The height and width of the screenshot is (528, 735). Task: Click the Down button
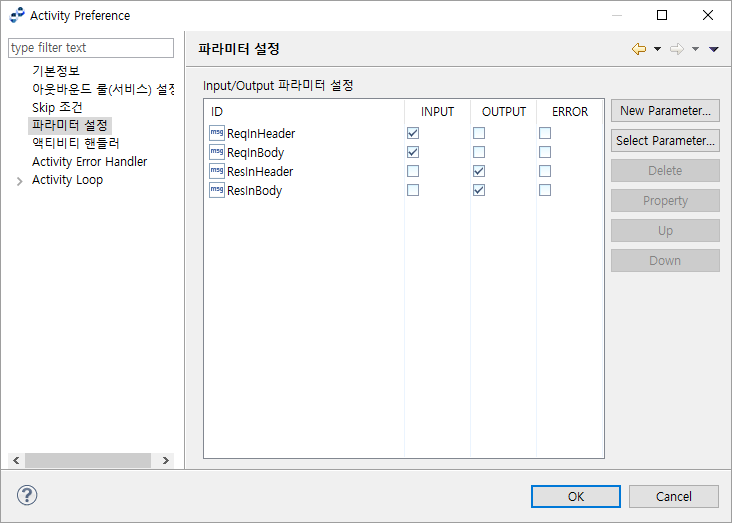coord(665,261)
